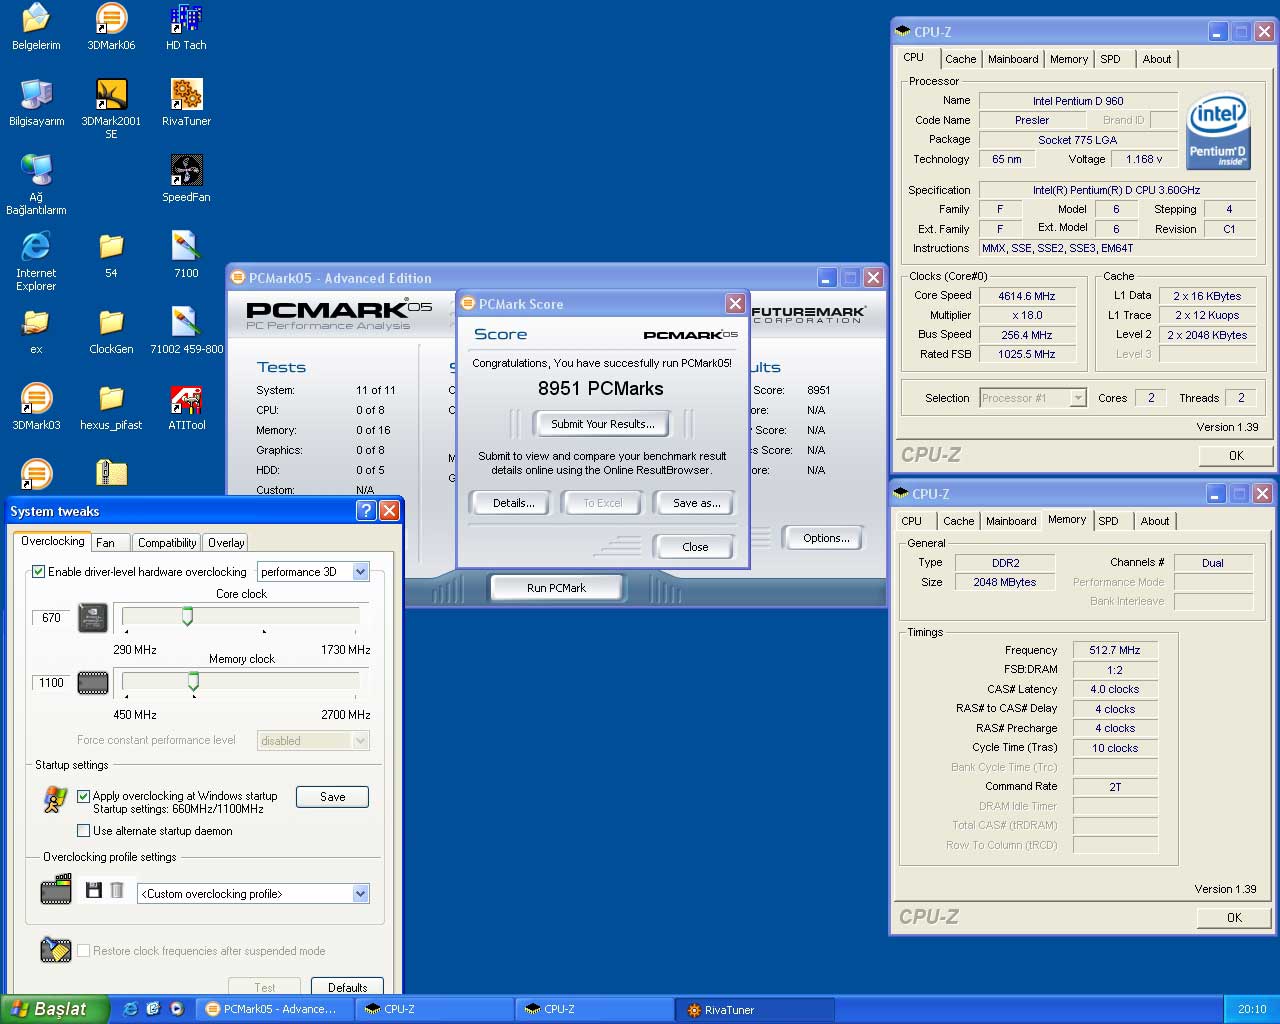The height and width of the screenshot is (1024, 1280).
Task: Open Cache tab in upper CPU-Z
Action: point(961,59)
